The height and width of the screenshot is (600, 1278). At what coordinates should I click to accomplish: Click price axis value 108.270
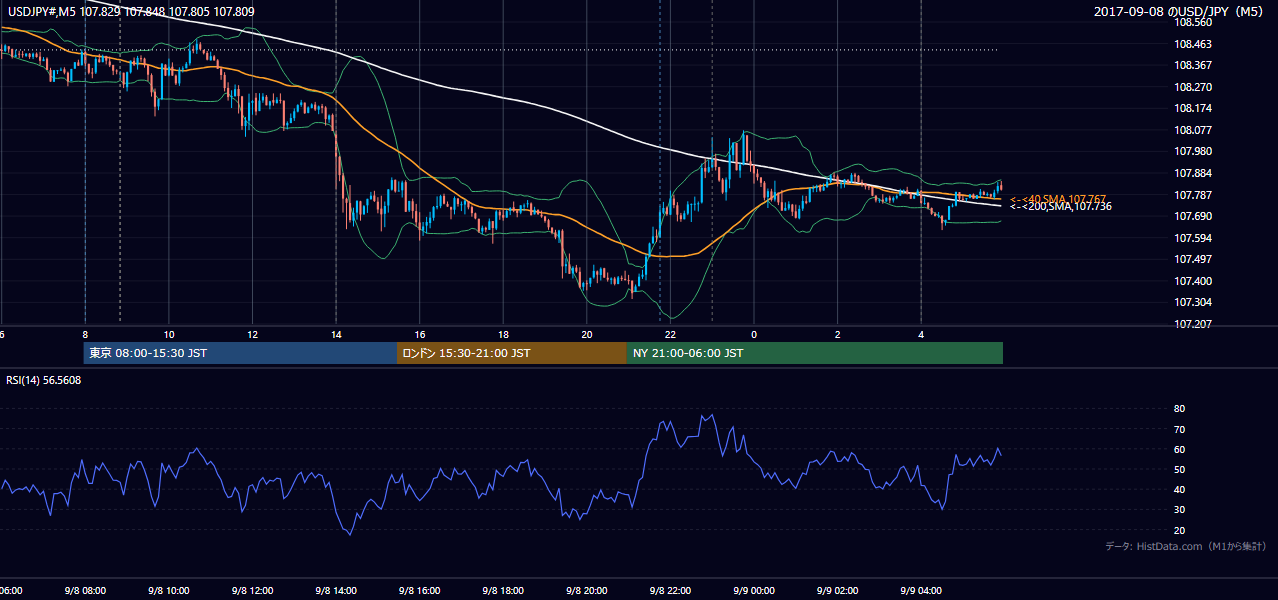click(x=1192, y=87)
